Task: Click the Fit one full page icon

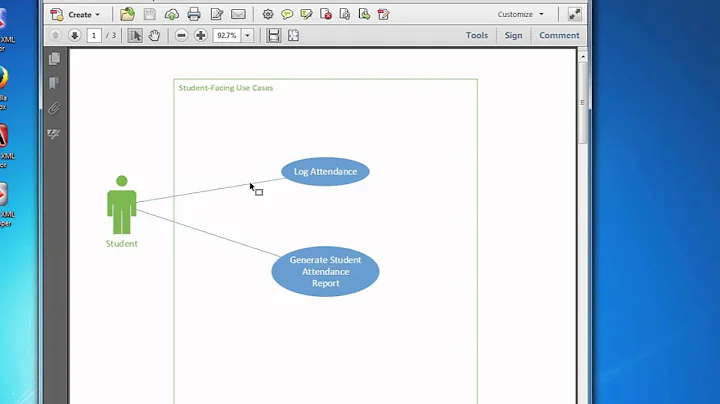Action: (x=293, y=35)
